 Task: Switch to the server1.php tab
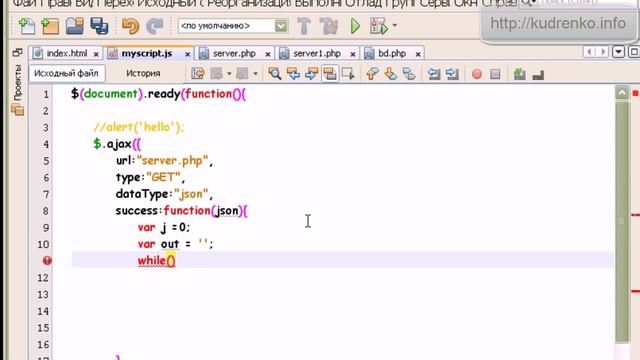tap(317, 53)
